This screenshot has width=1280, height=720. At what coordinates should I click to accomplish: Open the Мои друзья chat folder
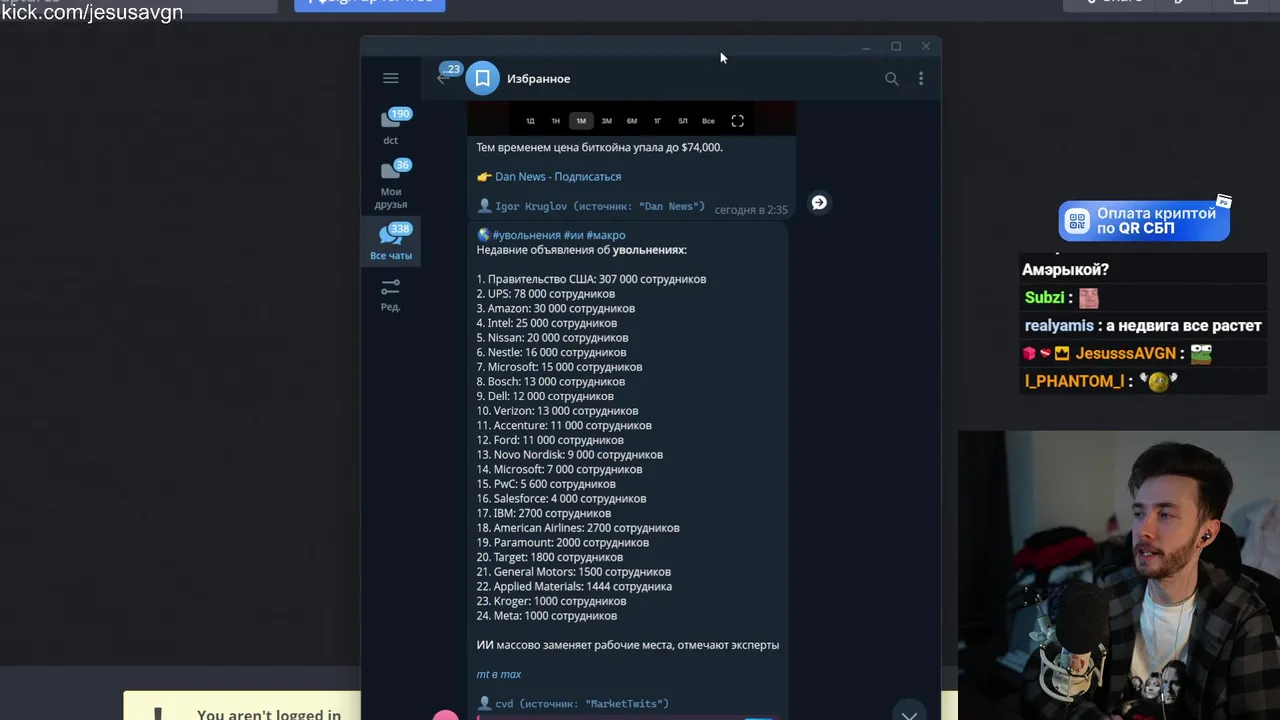coord(391,185)
